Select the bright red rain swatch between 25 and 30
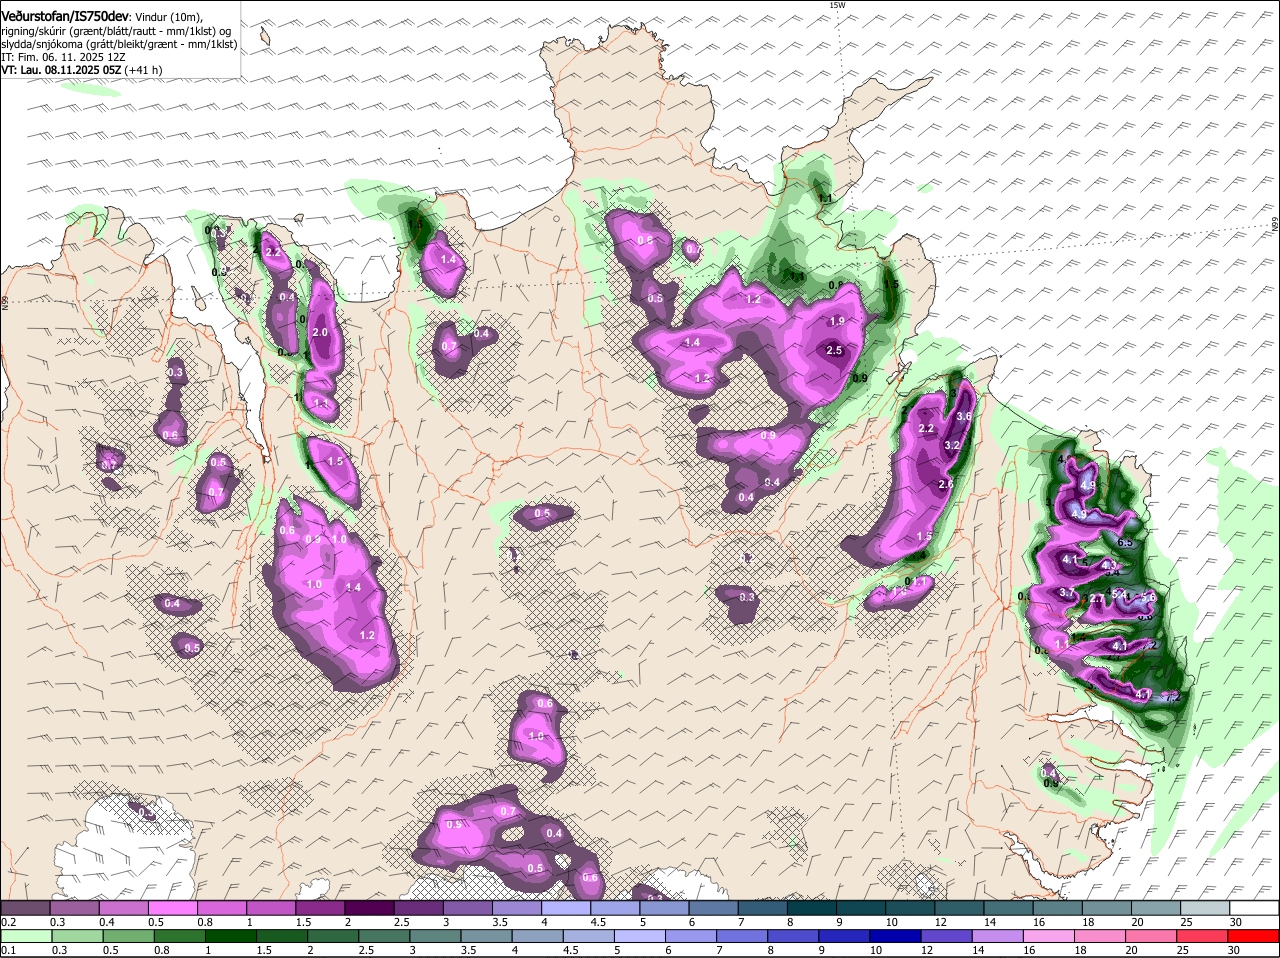1280x958 pixels. pyautogui.click(x=1205, y=935)
